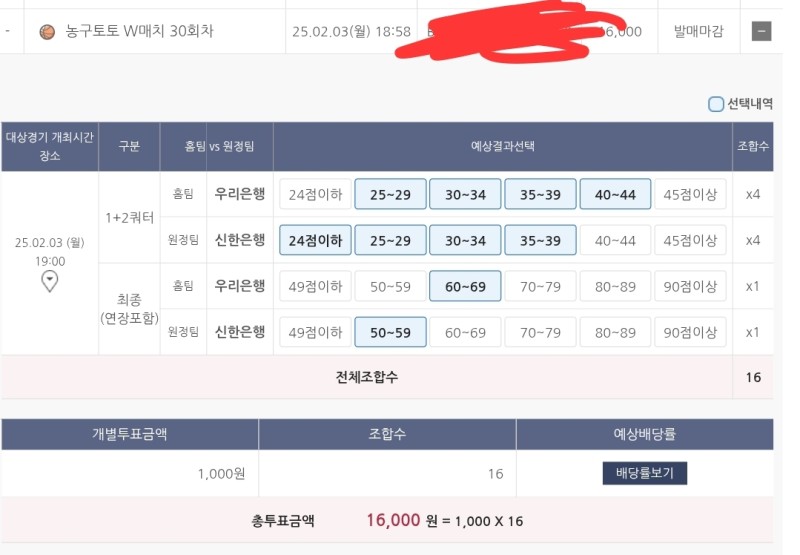Deselect 50~59 for 신한은행 최종

pyautogui.click(x=390, y=332)
